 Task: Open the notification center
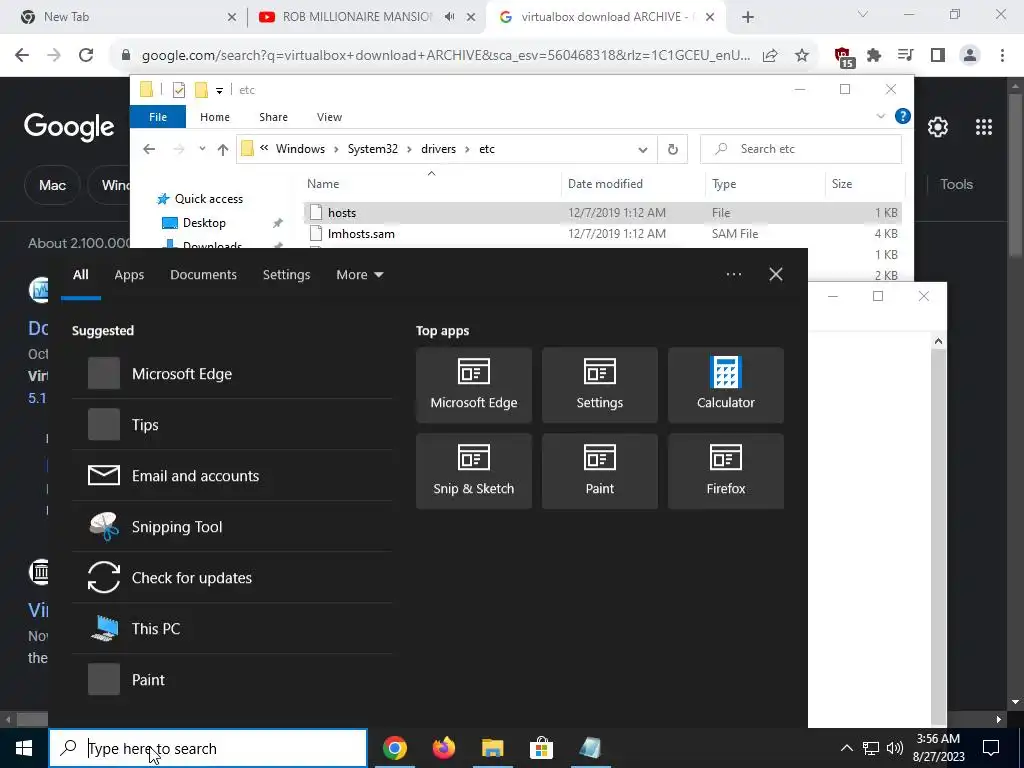(991, 748)
